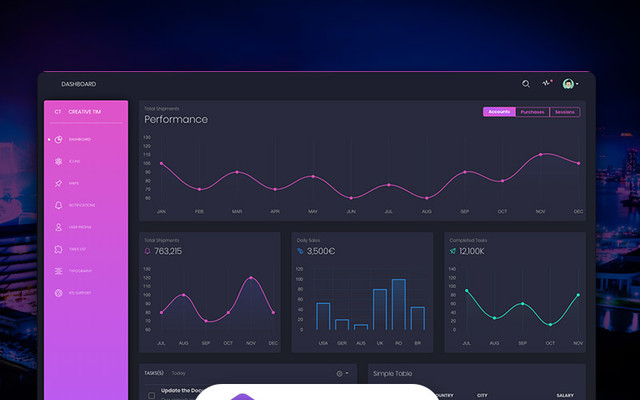Select SEP point in Completed Tasks chart

coord(522,304)
